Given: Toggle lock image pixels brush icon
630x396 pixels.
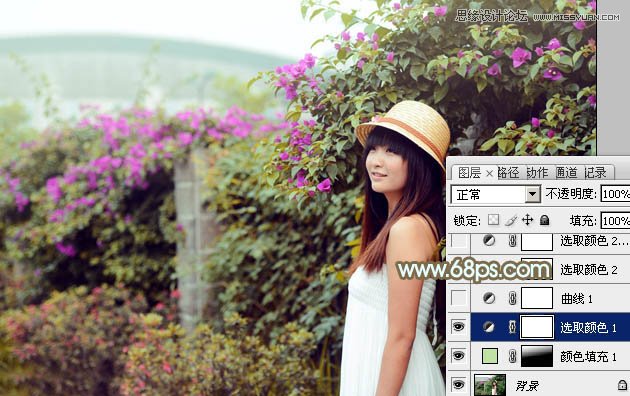Looking at the screenshot, I should 511,220.
